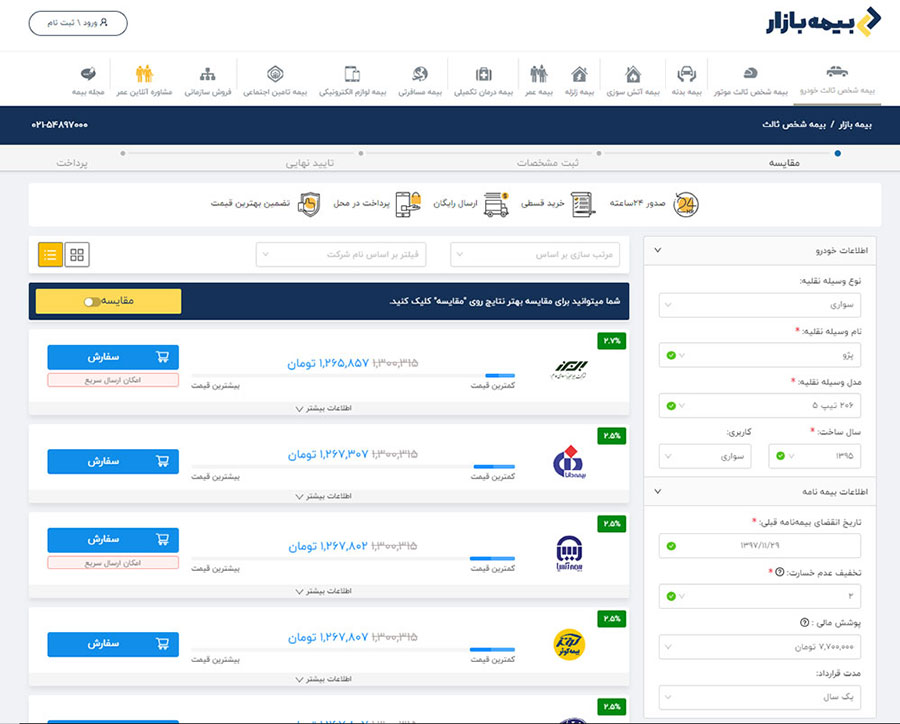Collapse اطلاعات خودرو panel
Viewport: 900px width, 724px height.
(x=657, y=250)
